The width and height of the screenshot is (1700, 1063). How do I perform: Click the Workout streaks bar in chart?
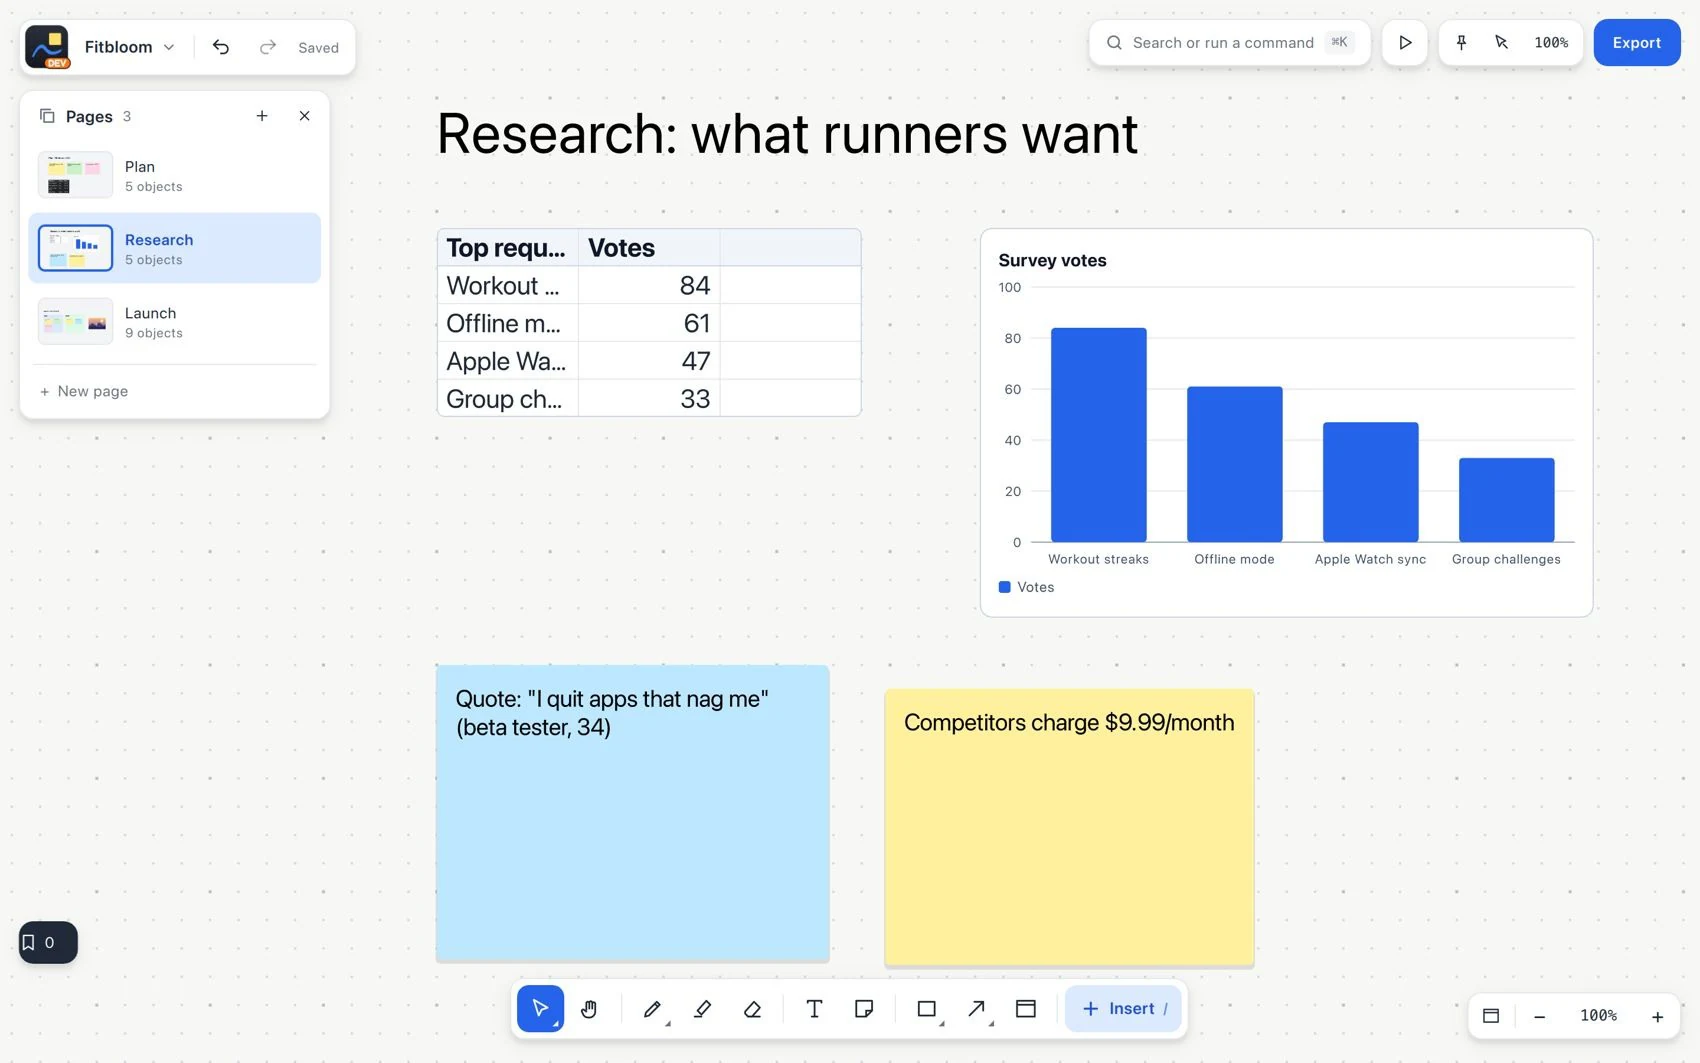[x=1098, y=435]
